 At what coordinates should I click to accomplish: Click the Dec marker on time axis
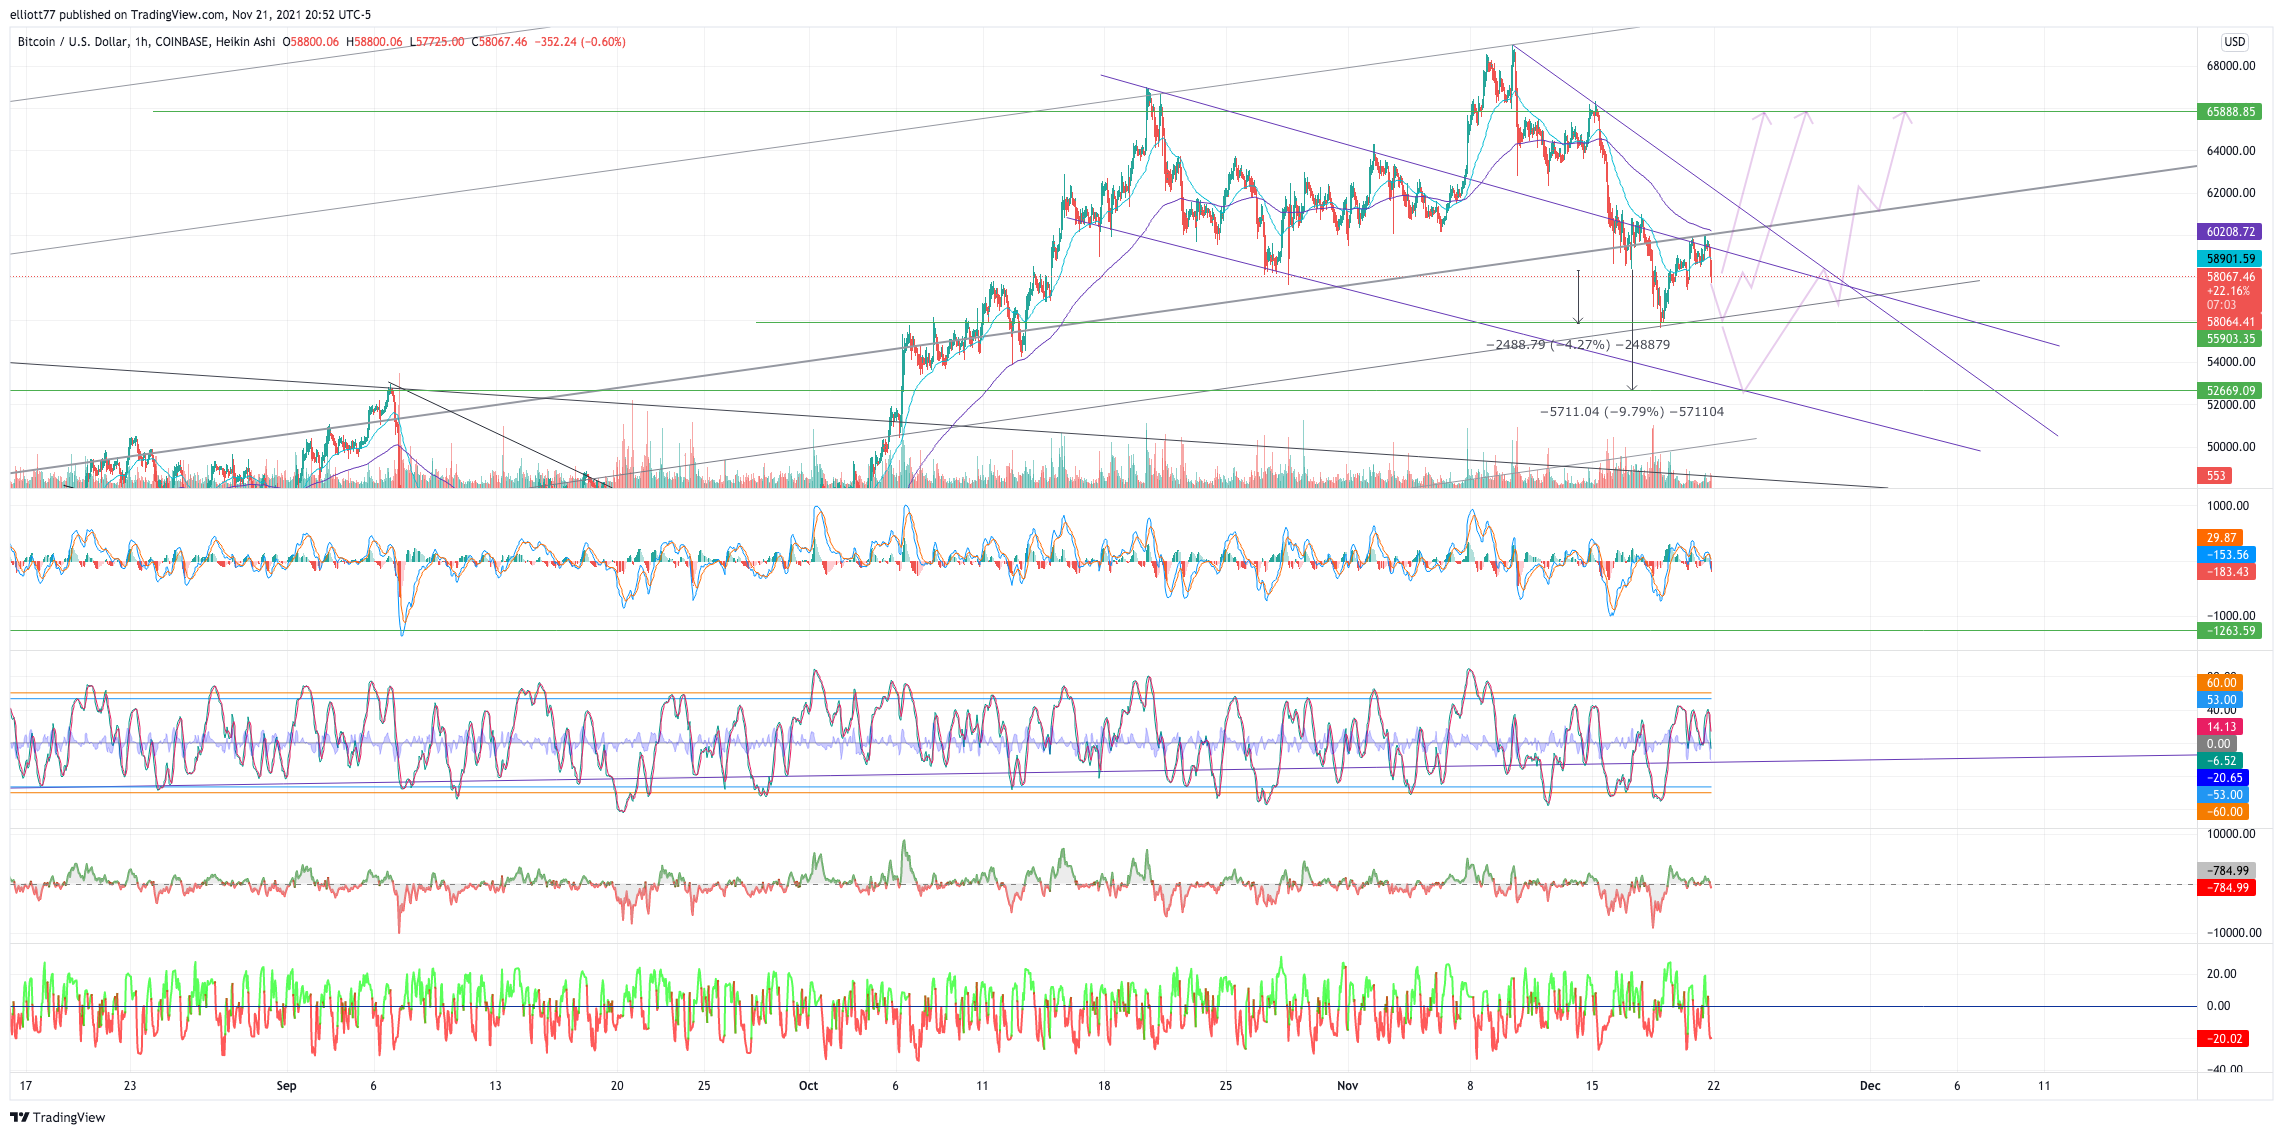coord(1869,1086)
